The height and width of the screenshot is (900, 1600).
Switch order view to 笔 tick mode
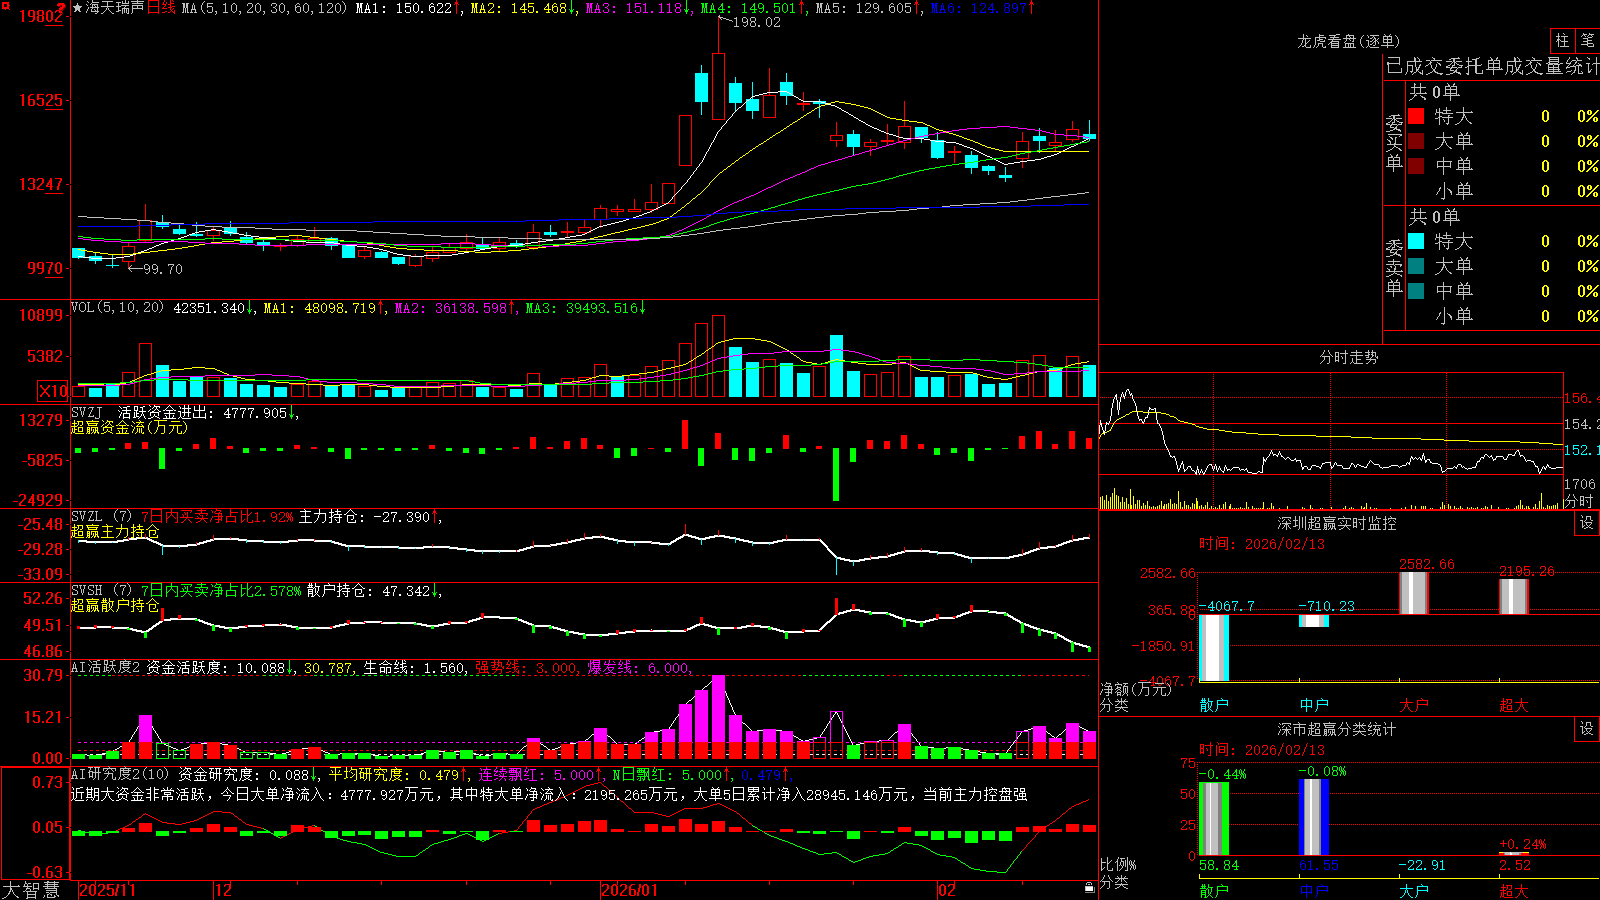coord(1588,41)
